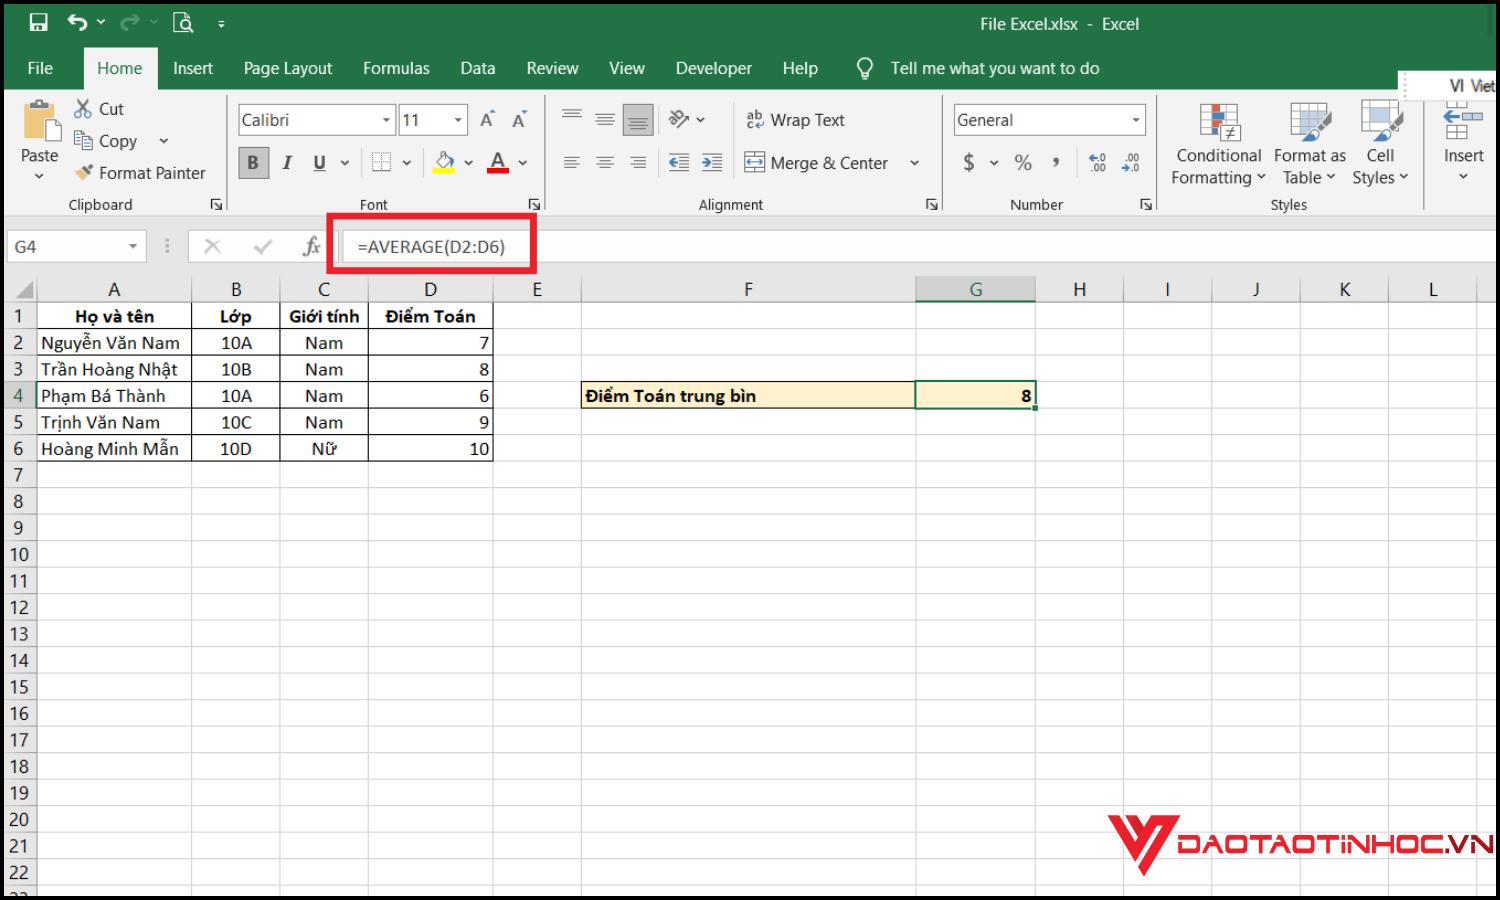The height and width of the screenshot is (900, 1500).
Task: Expand the Name Box dropdown arrow
Action: (132, 247)
